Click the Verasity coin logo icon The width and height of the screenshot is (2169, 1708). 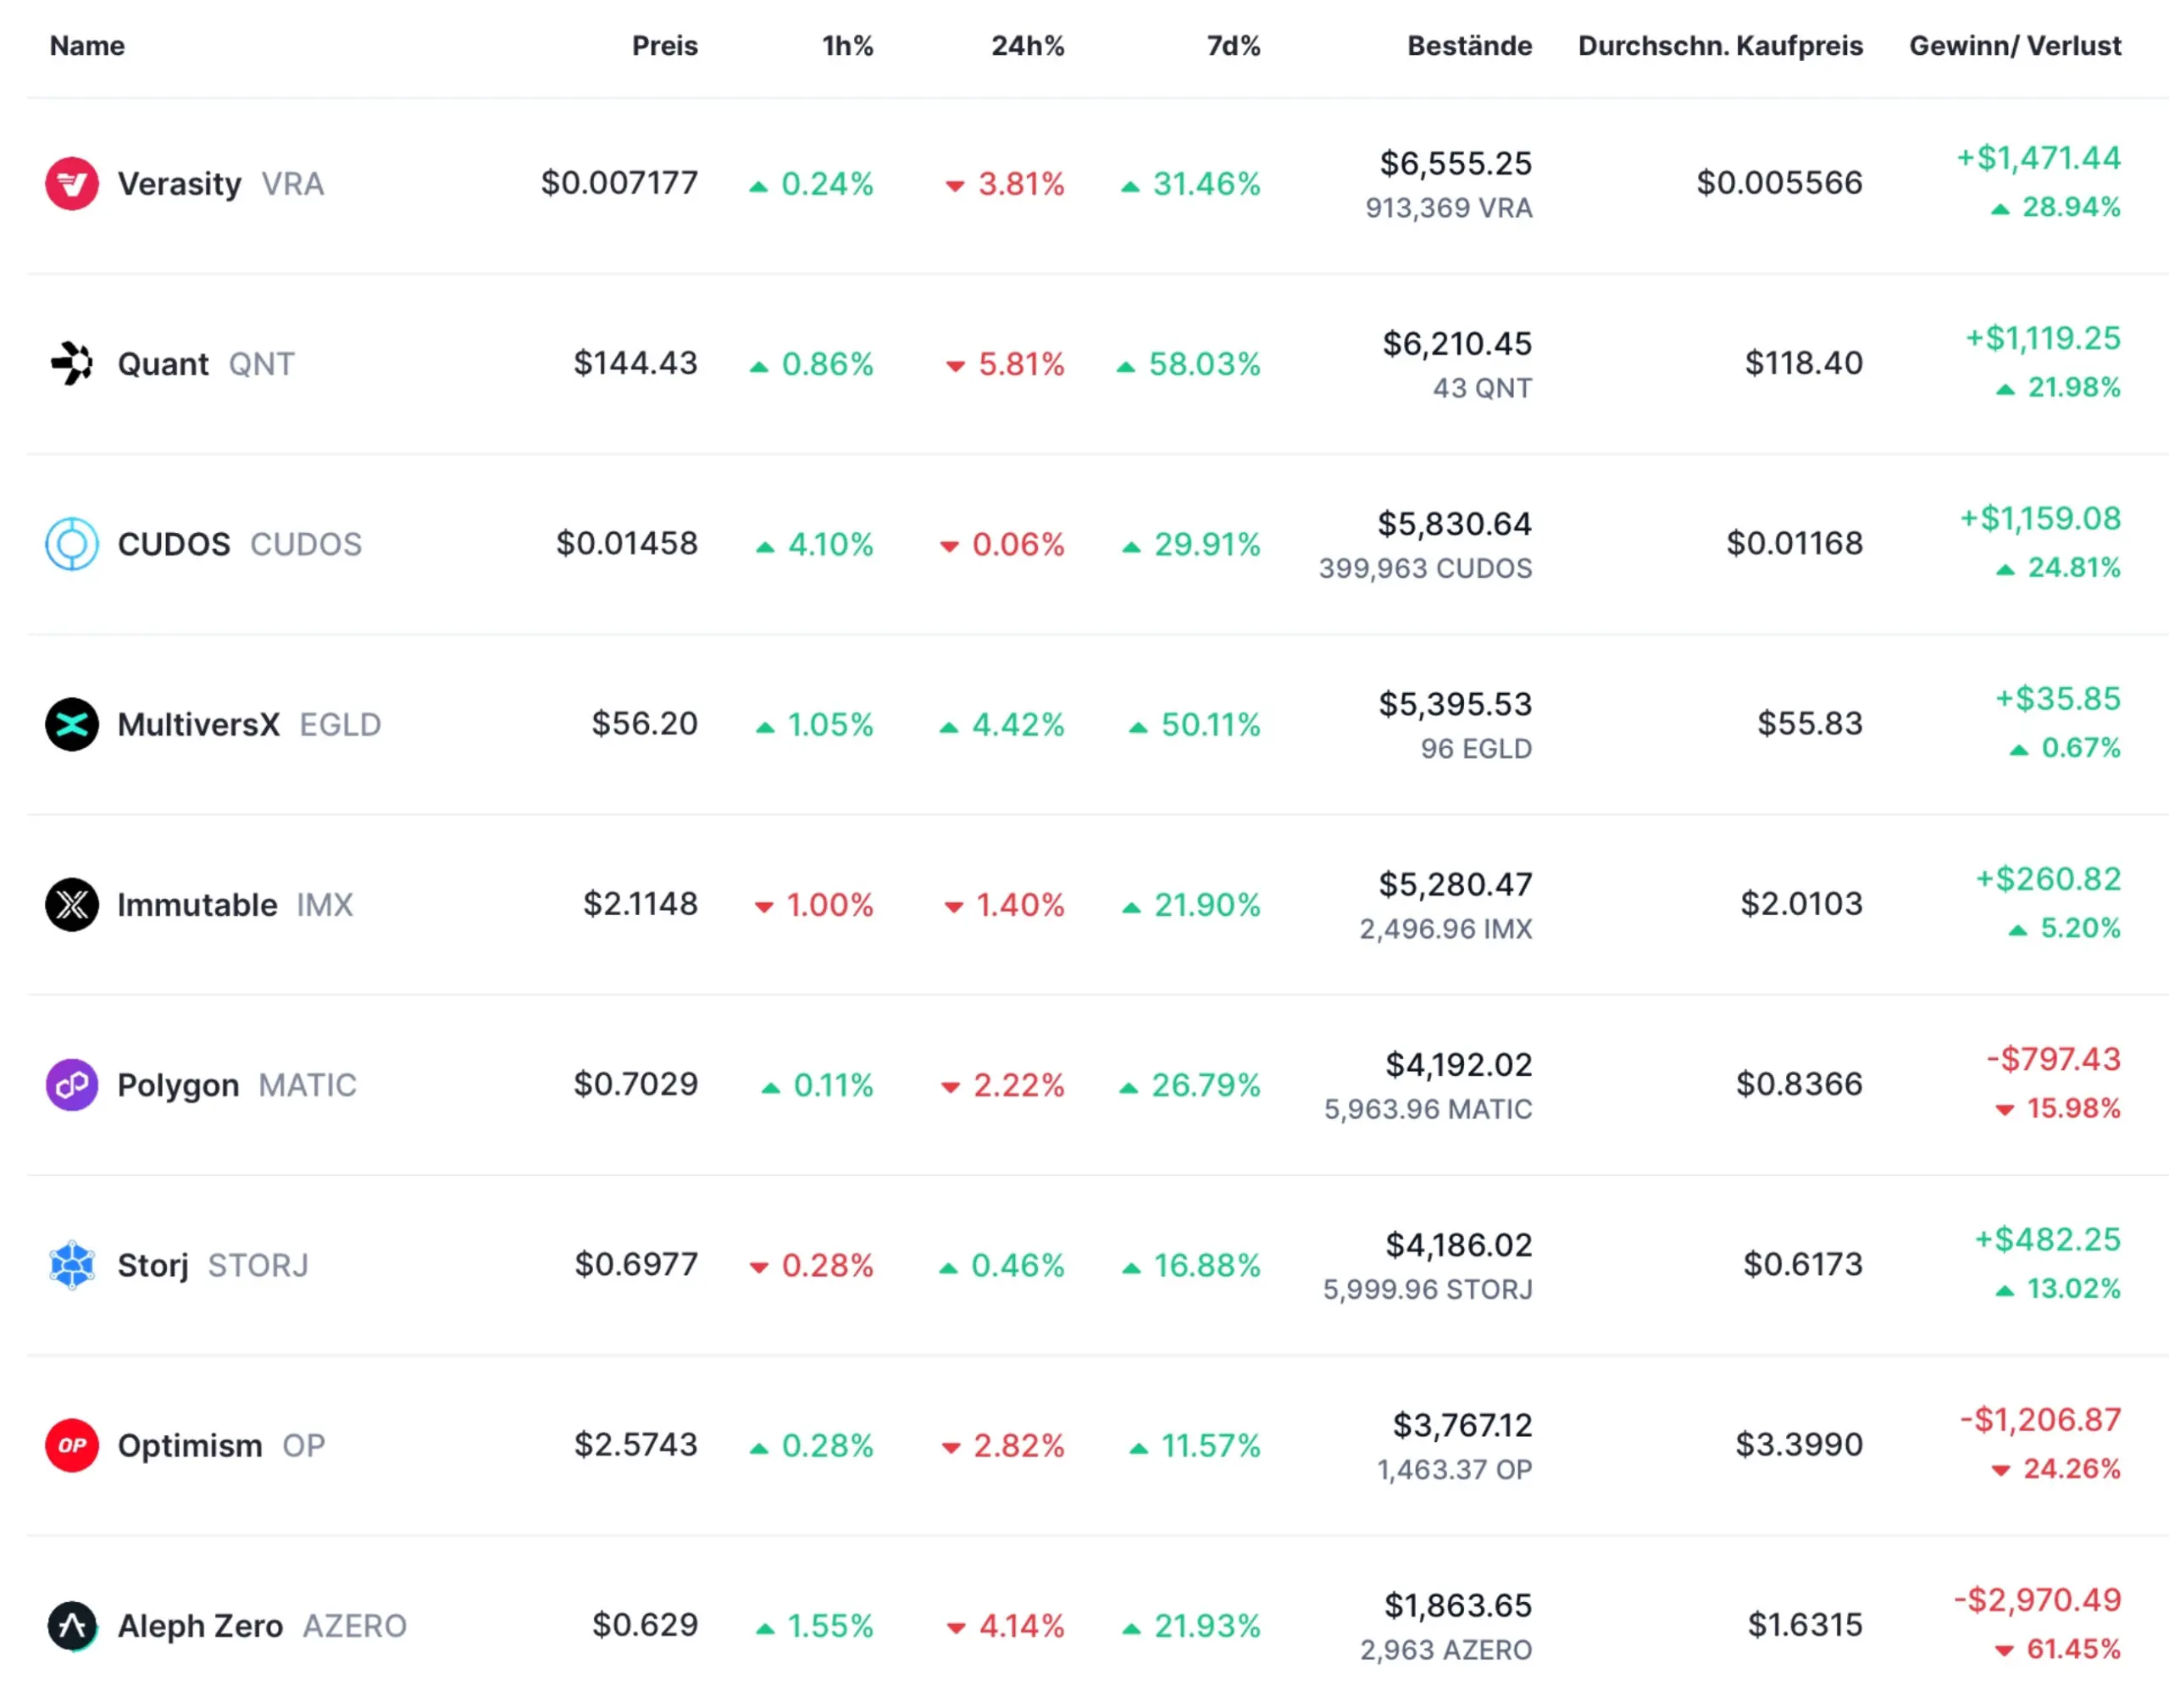(x=72, y=184)
